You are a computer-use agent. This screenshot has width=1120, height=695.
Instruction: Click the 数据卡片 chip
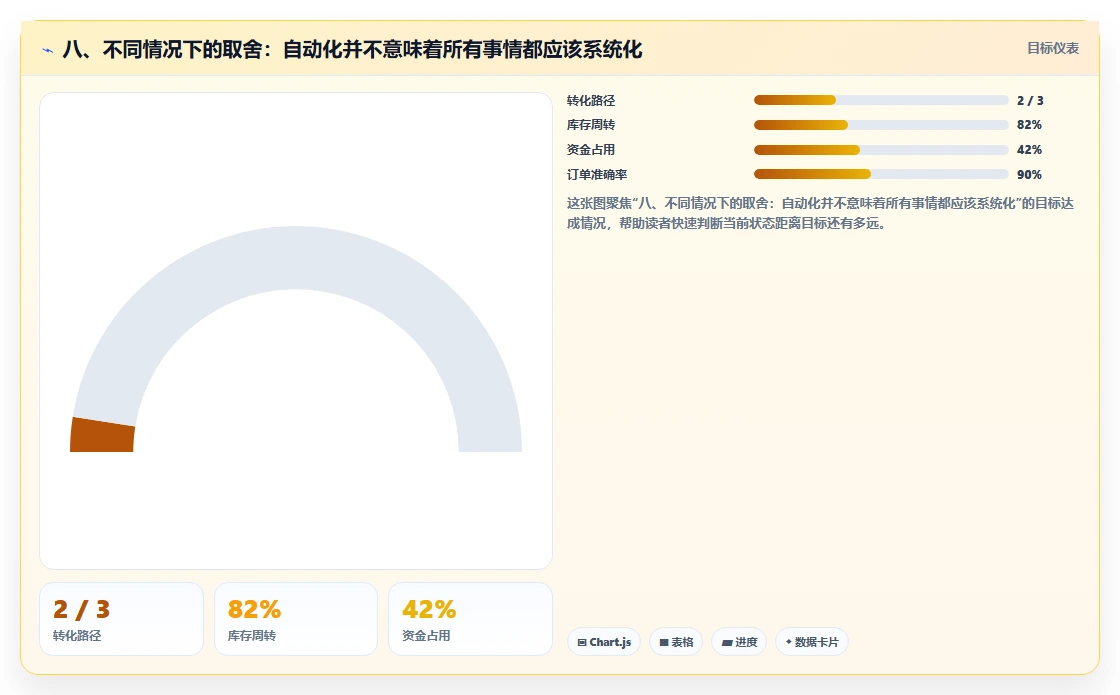pos(811,642)
